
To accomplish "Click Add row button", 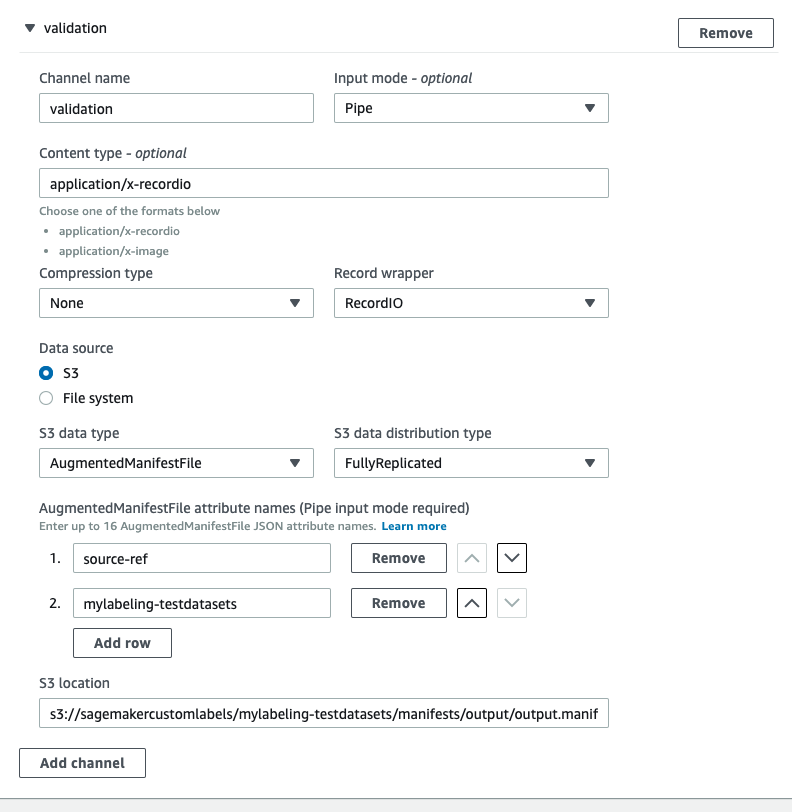I will [x=122, y=643].
